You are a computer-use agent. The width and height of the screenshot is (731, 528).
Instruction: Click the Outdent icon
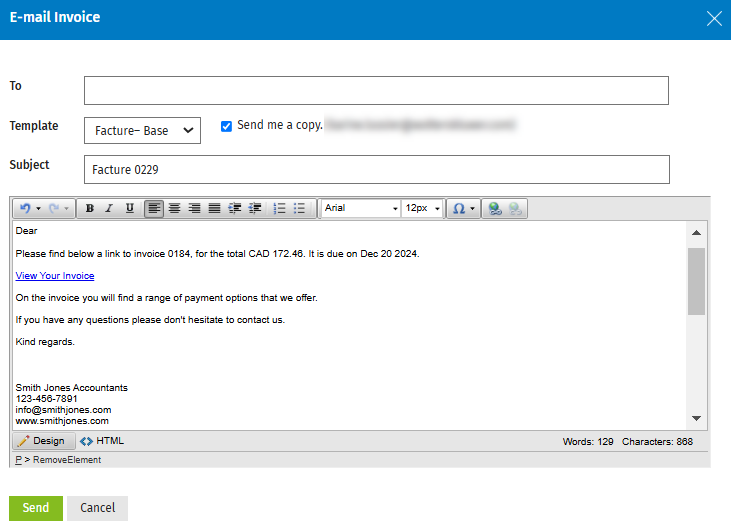click(x=255, y=208)
